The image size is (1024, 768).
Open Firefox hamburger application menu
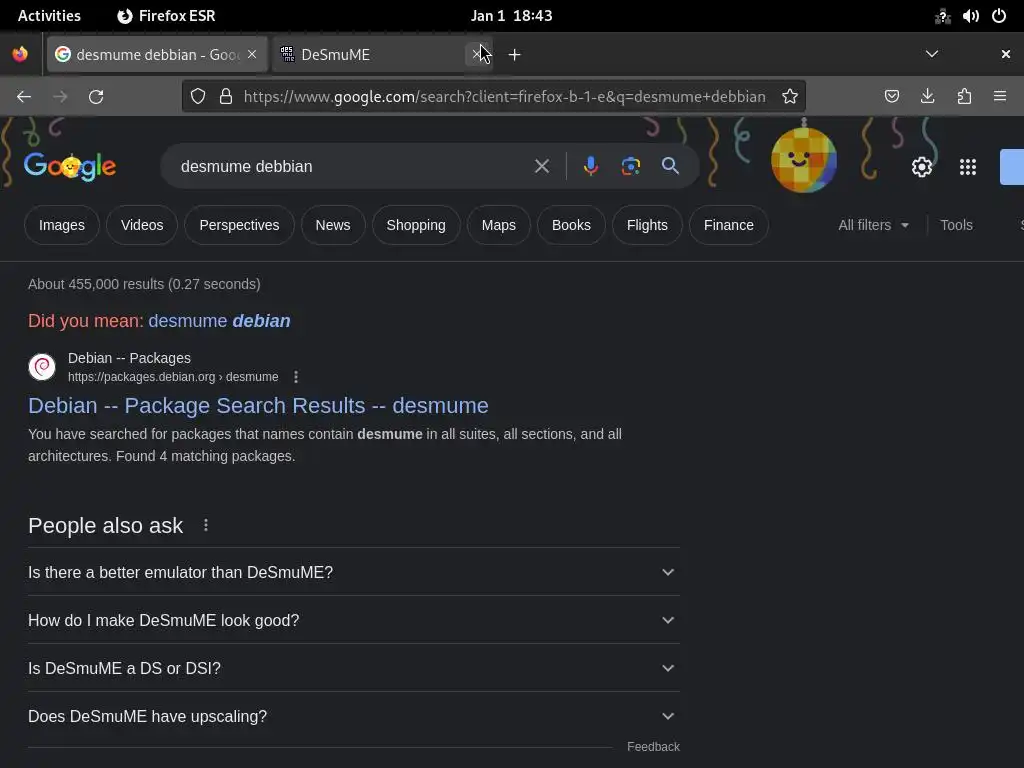(1000, 97)
